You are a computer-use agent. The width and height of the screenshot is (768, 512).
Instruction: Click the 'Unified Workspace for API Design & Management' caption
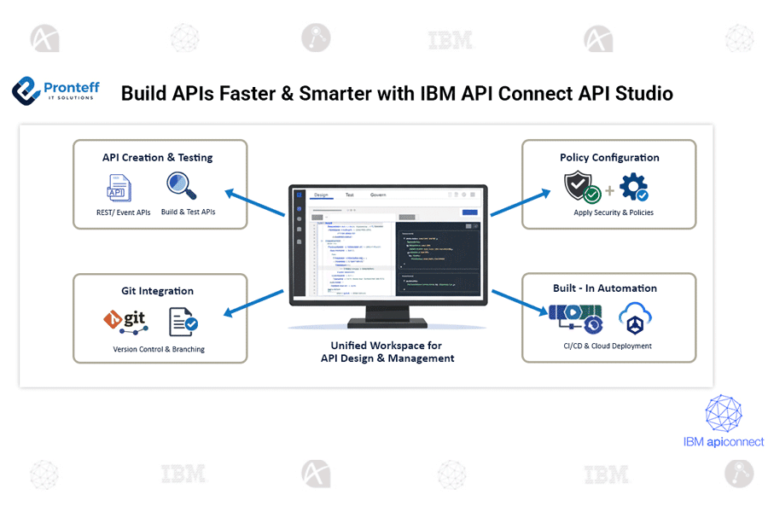pyautogui.click(x=387, y=352)
